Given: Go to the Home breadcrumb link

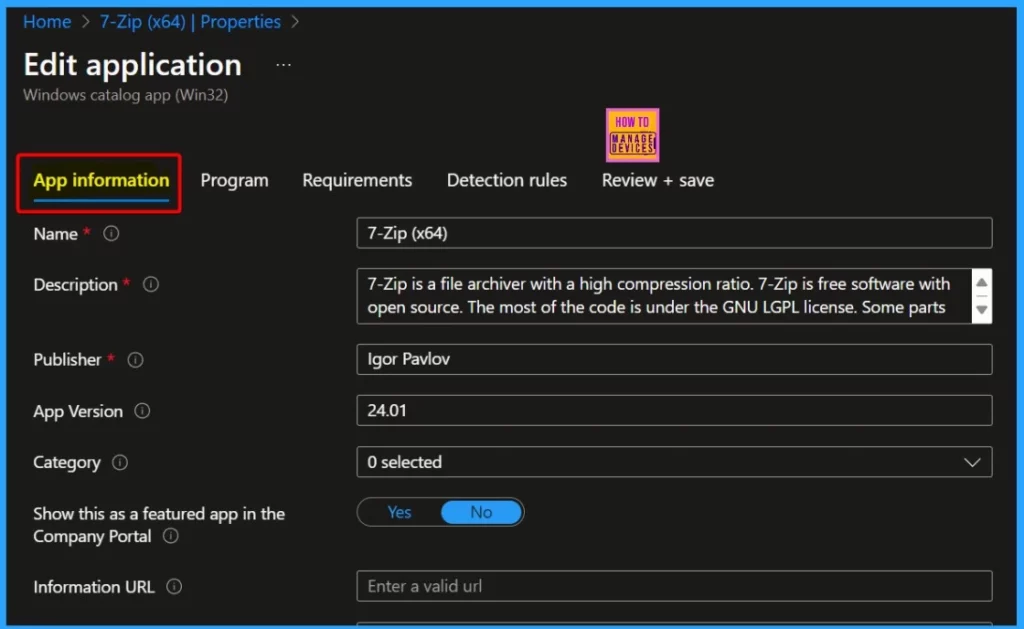Looking at the screenshot, I should 47,22.
